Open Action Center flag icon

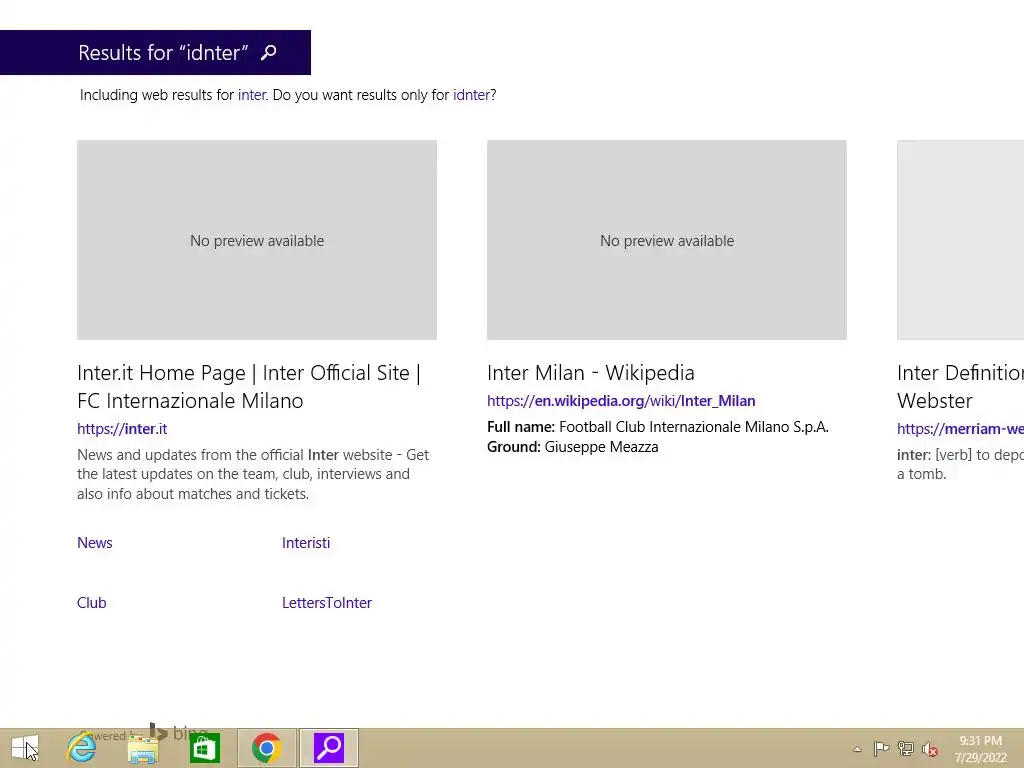[881, 748]
